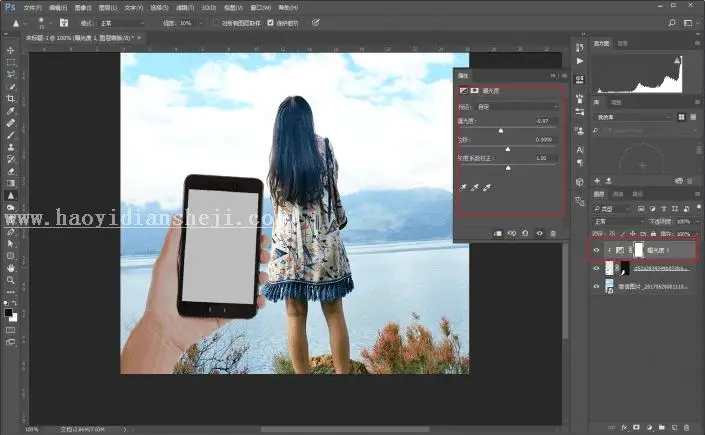Viewport: 705px width, 435px height.
Task: Clip adjustment to layer icon in Properties
Action: (x=498, y=233)
